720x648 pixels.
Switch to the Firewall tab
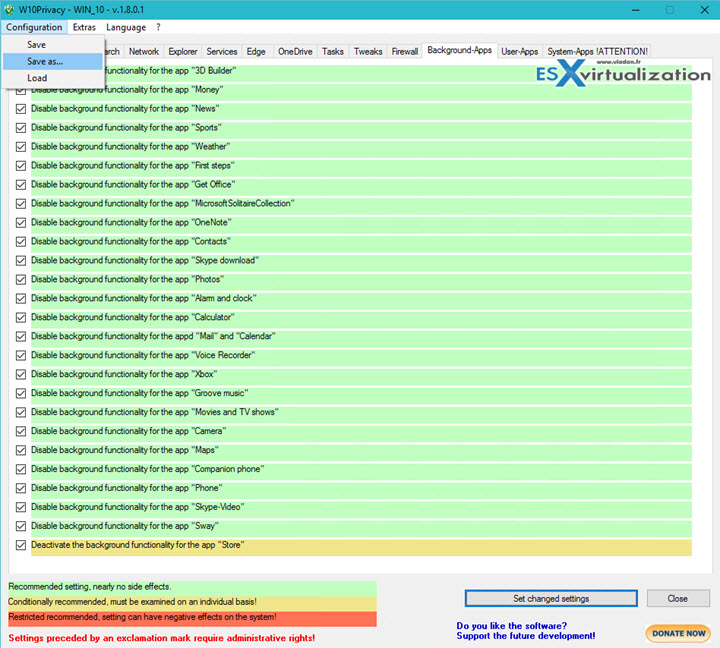pos(405,51)
